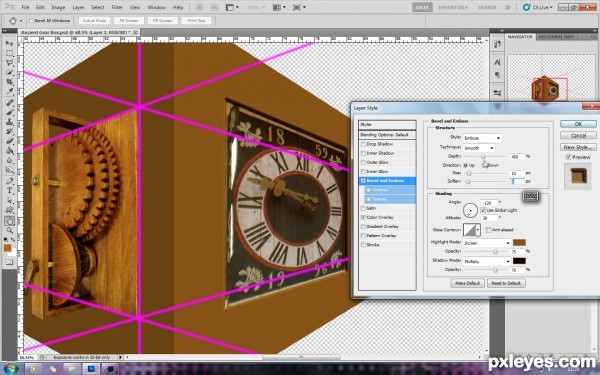Image resolution: width=600 pixels, height=375 pixels.
Task: Enable the Anti-aliased checkbox
Action: point(489,230)
